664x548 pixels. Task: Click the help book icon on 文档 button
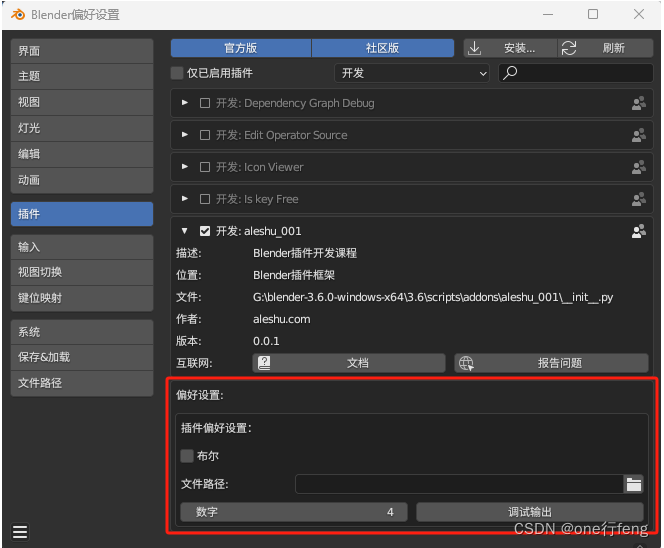tap(264, 363)
